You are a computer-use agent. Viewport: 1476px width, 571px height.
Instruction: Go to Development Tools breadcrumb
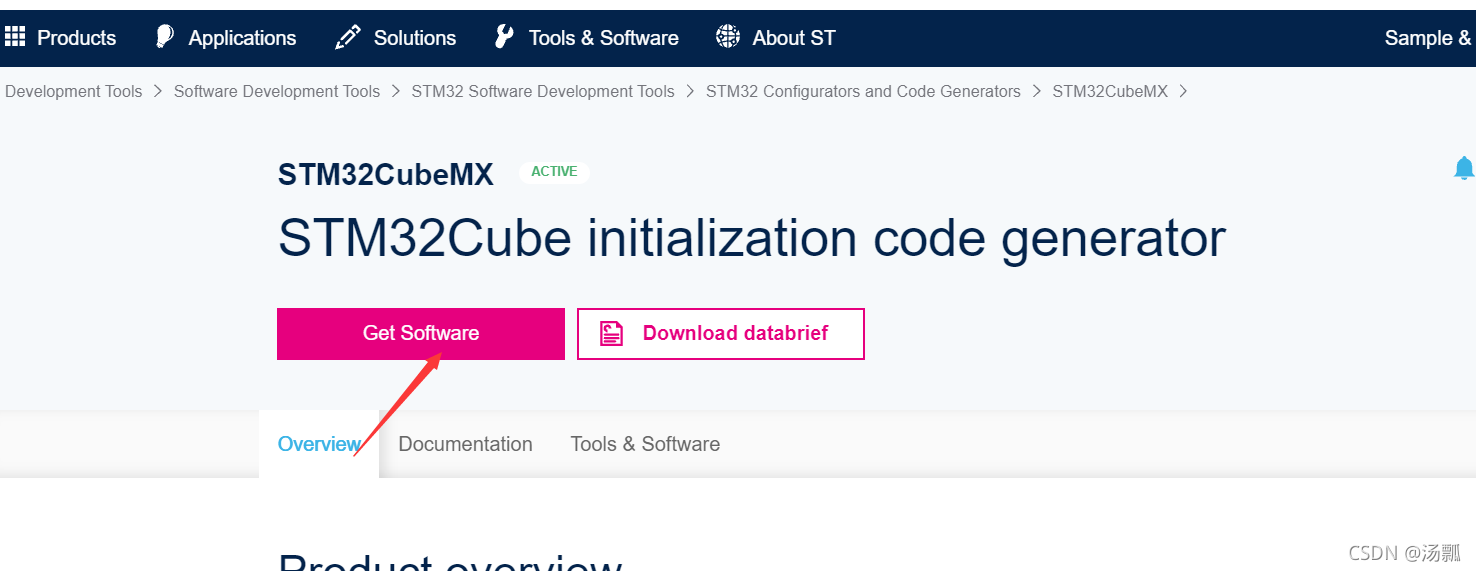[x=74, y=91]
